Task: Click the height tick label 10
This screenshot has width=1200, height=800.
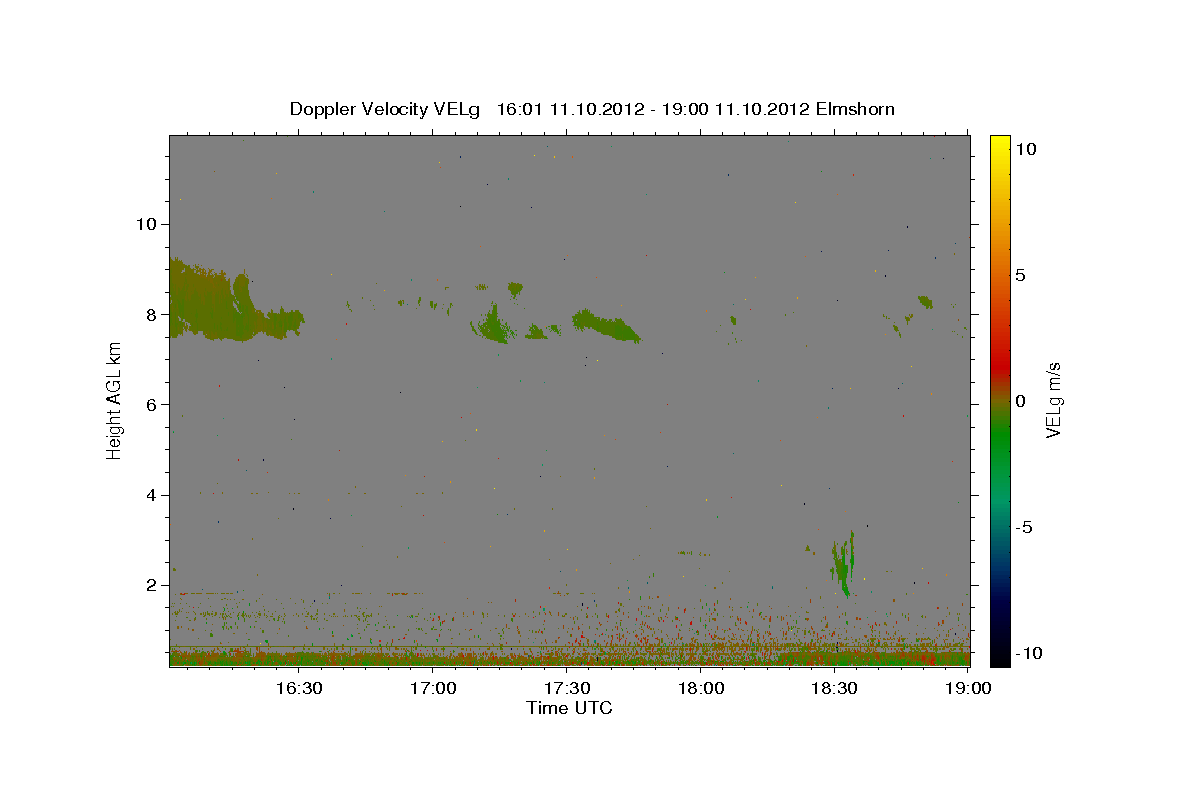Action: (x=146, y=223)
